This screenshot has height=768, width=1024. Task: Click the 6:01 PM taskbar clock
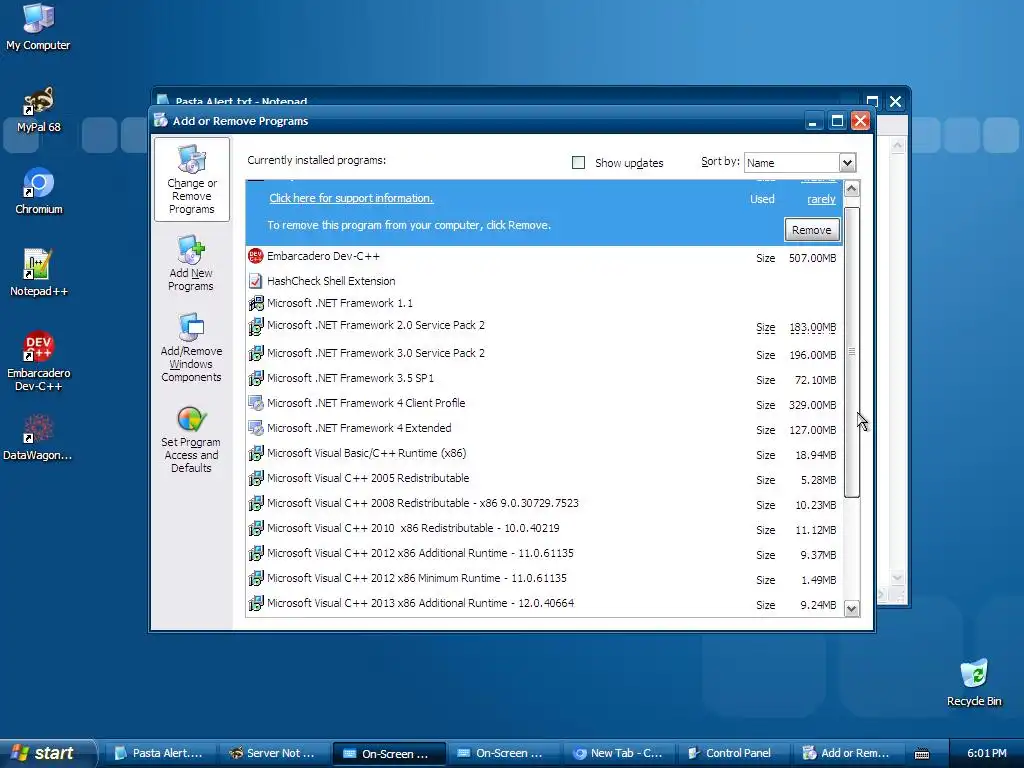click(986, 753)
